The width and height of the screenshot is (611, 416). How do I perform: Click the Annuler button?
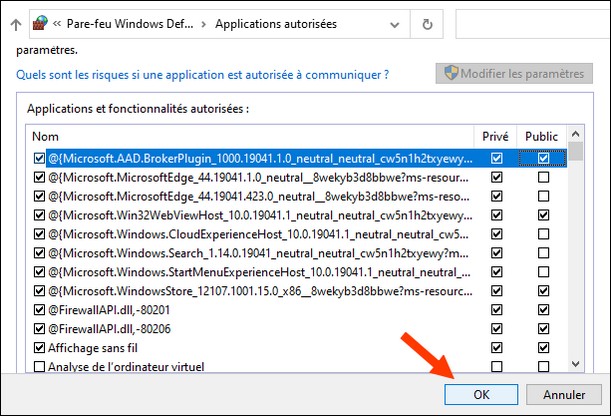564,394
